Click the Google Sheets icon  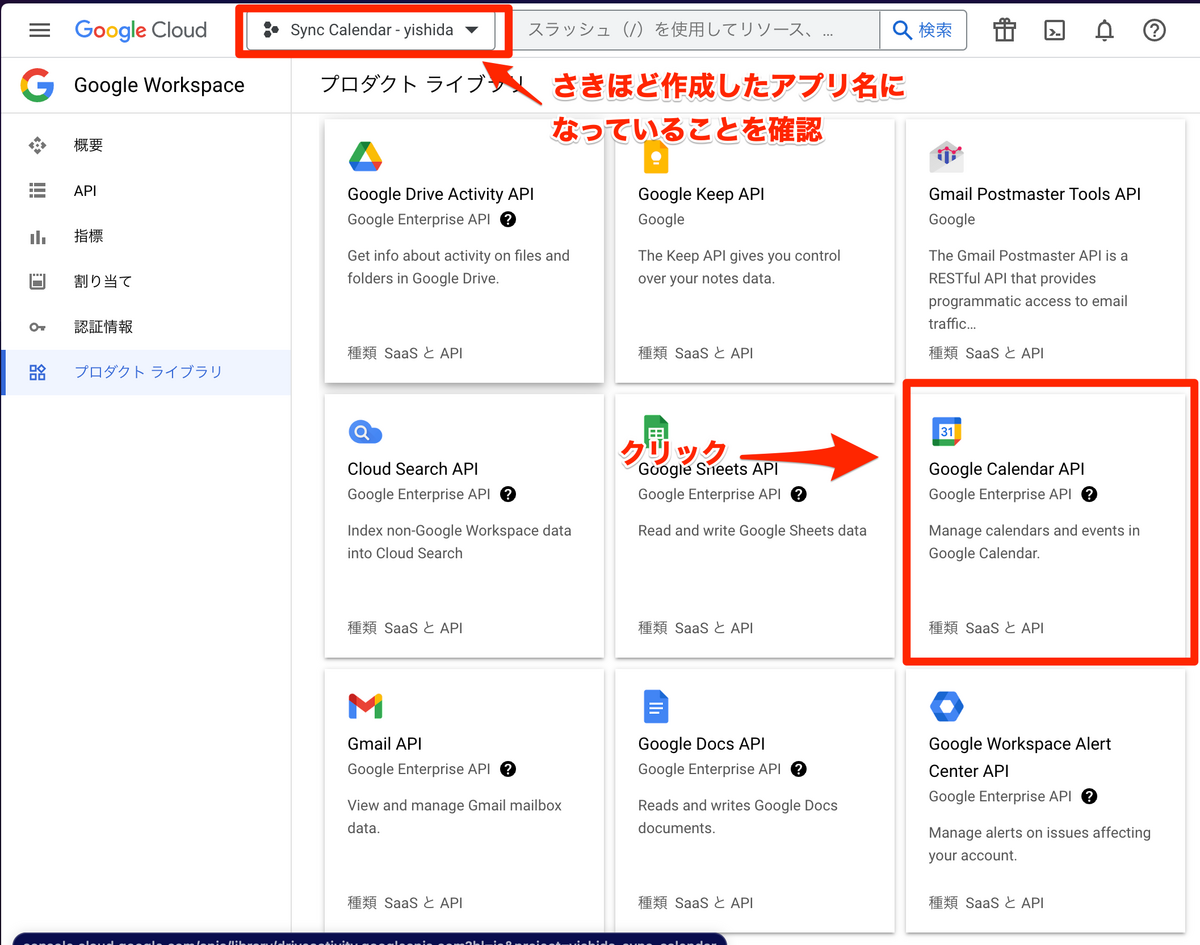(x=655, y=432)
